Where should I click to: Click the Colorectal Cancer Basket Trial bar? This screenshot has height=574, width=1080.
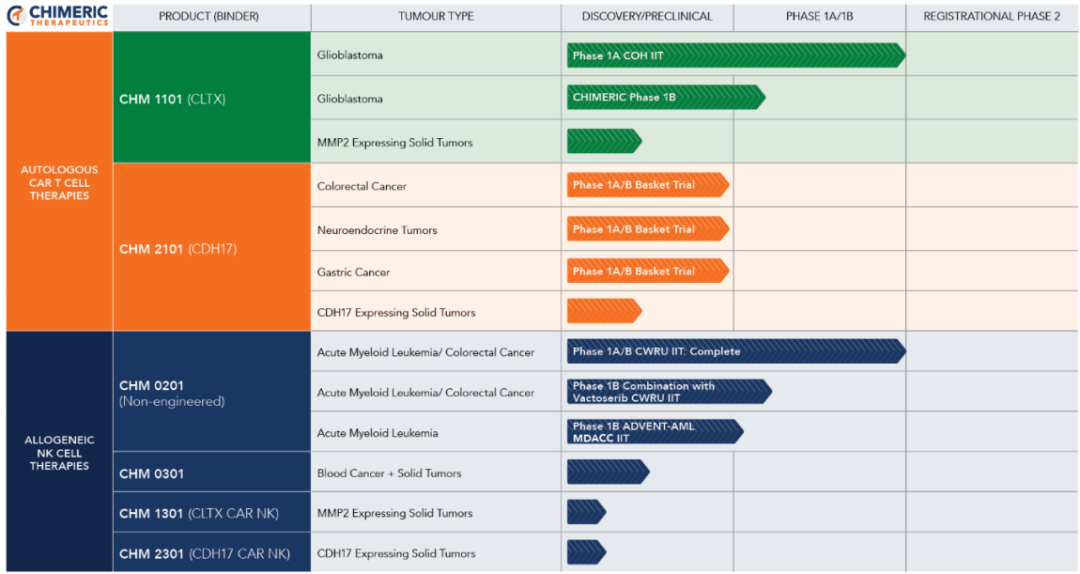[647, 185]
